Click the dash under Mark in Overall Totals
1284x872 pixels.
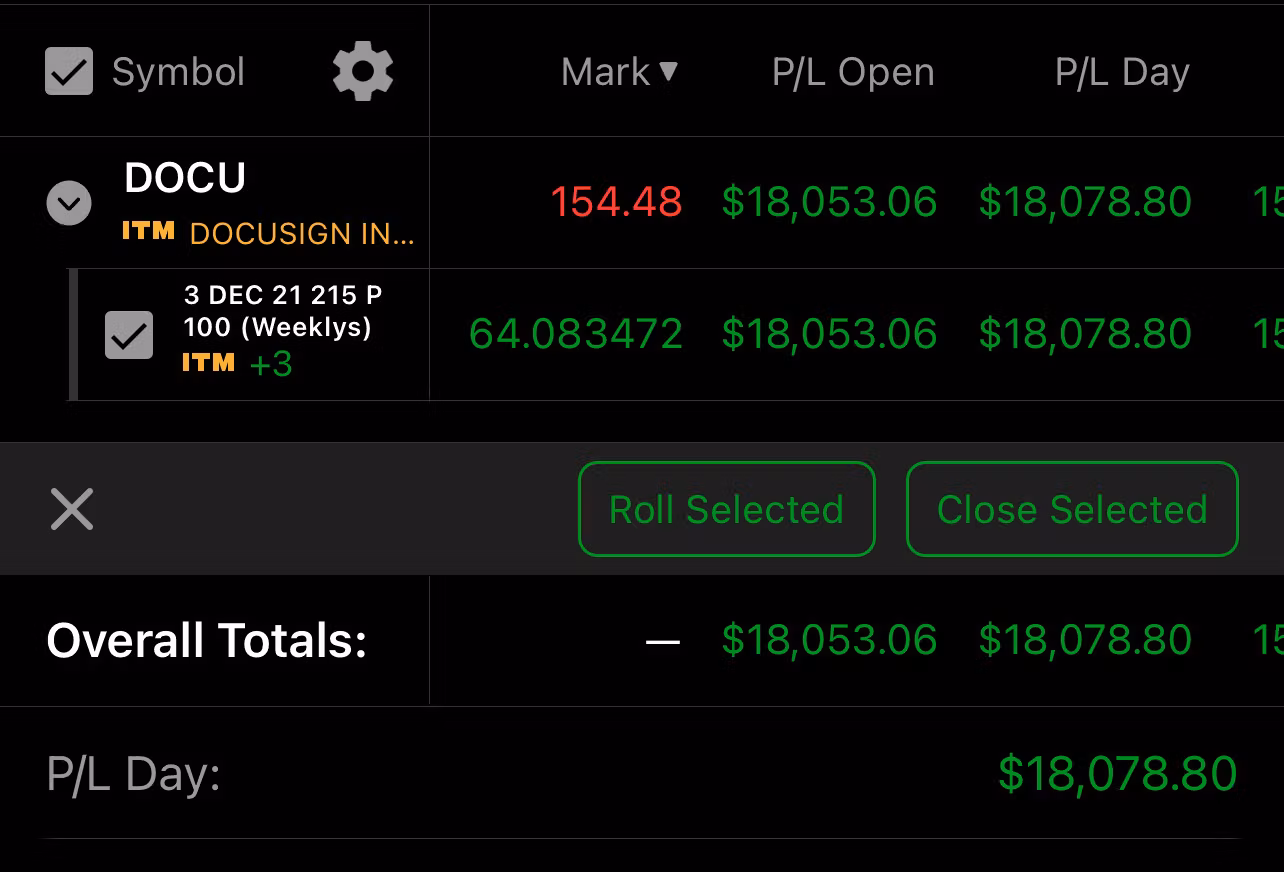663,641
